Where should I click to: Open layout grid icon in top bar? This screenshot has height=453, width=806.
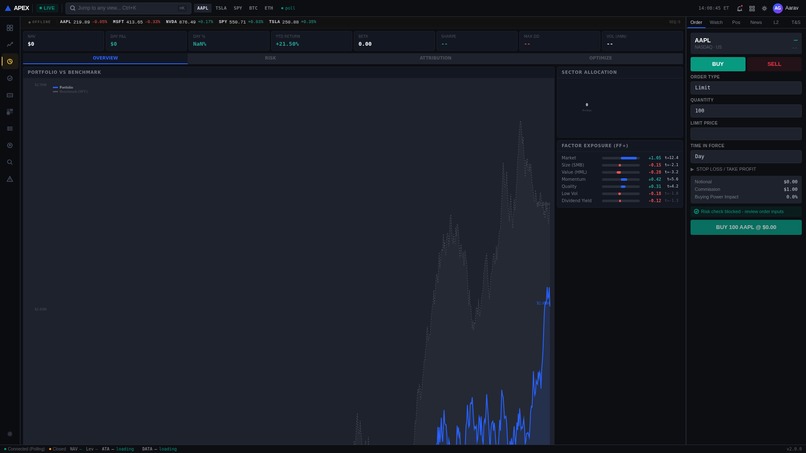tap(752, 8)
